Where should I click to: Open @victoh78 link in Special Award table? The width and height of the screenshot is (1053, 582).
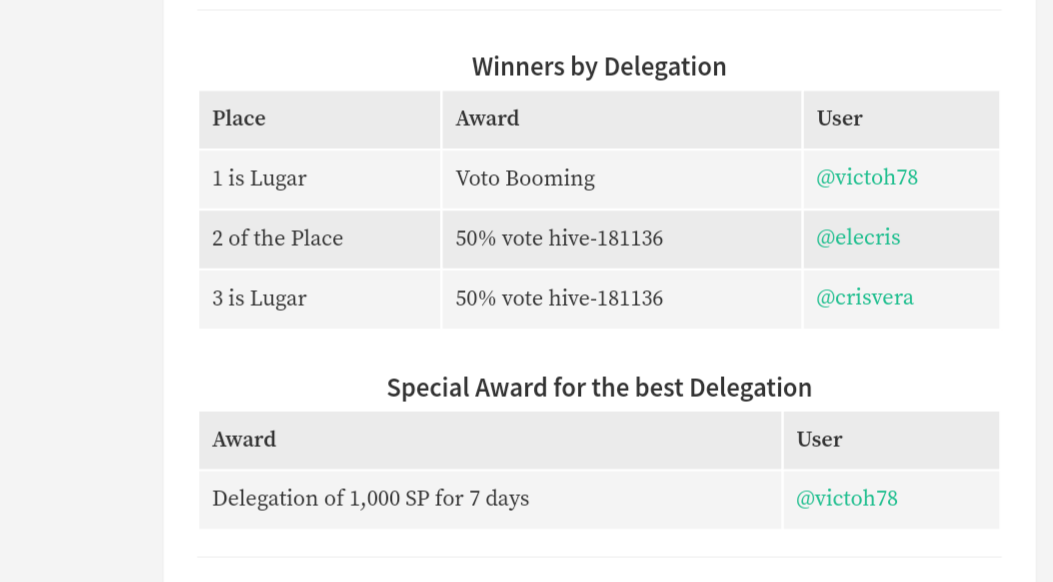[846, 499]
